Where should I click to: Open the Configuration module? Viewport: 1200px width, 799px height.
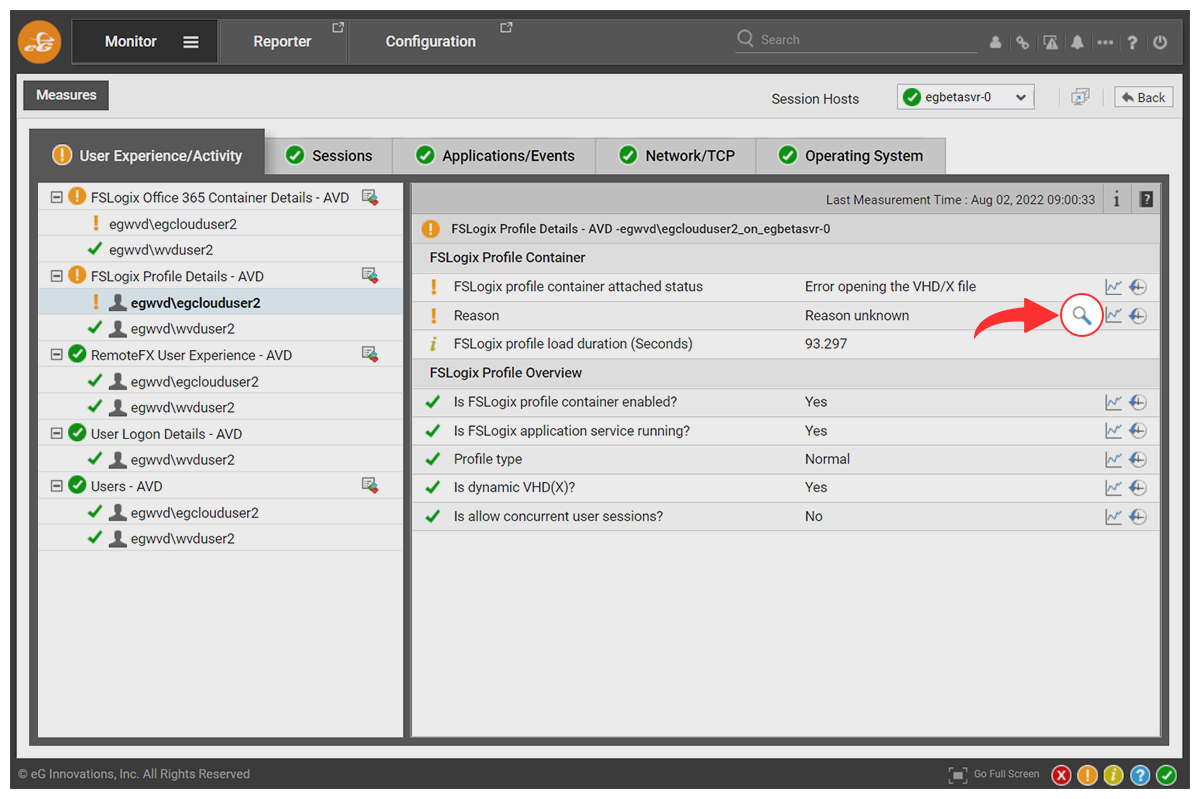coord(431,42)
